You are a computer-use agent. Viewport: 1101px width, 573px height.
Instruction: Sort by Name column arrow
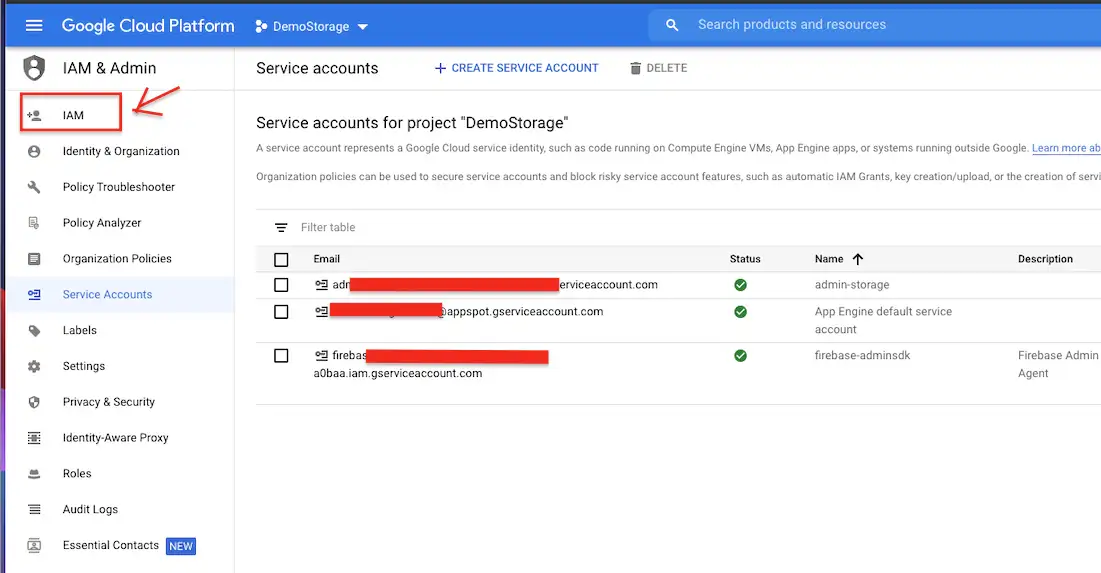click(x=857, y=259)
